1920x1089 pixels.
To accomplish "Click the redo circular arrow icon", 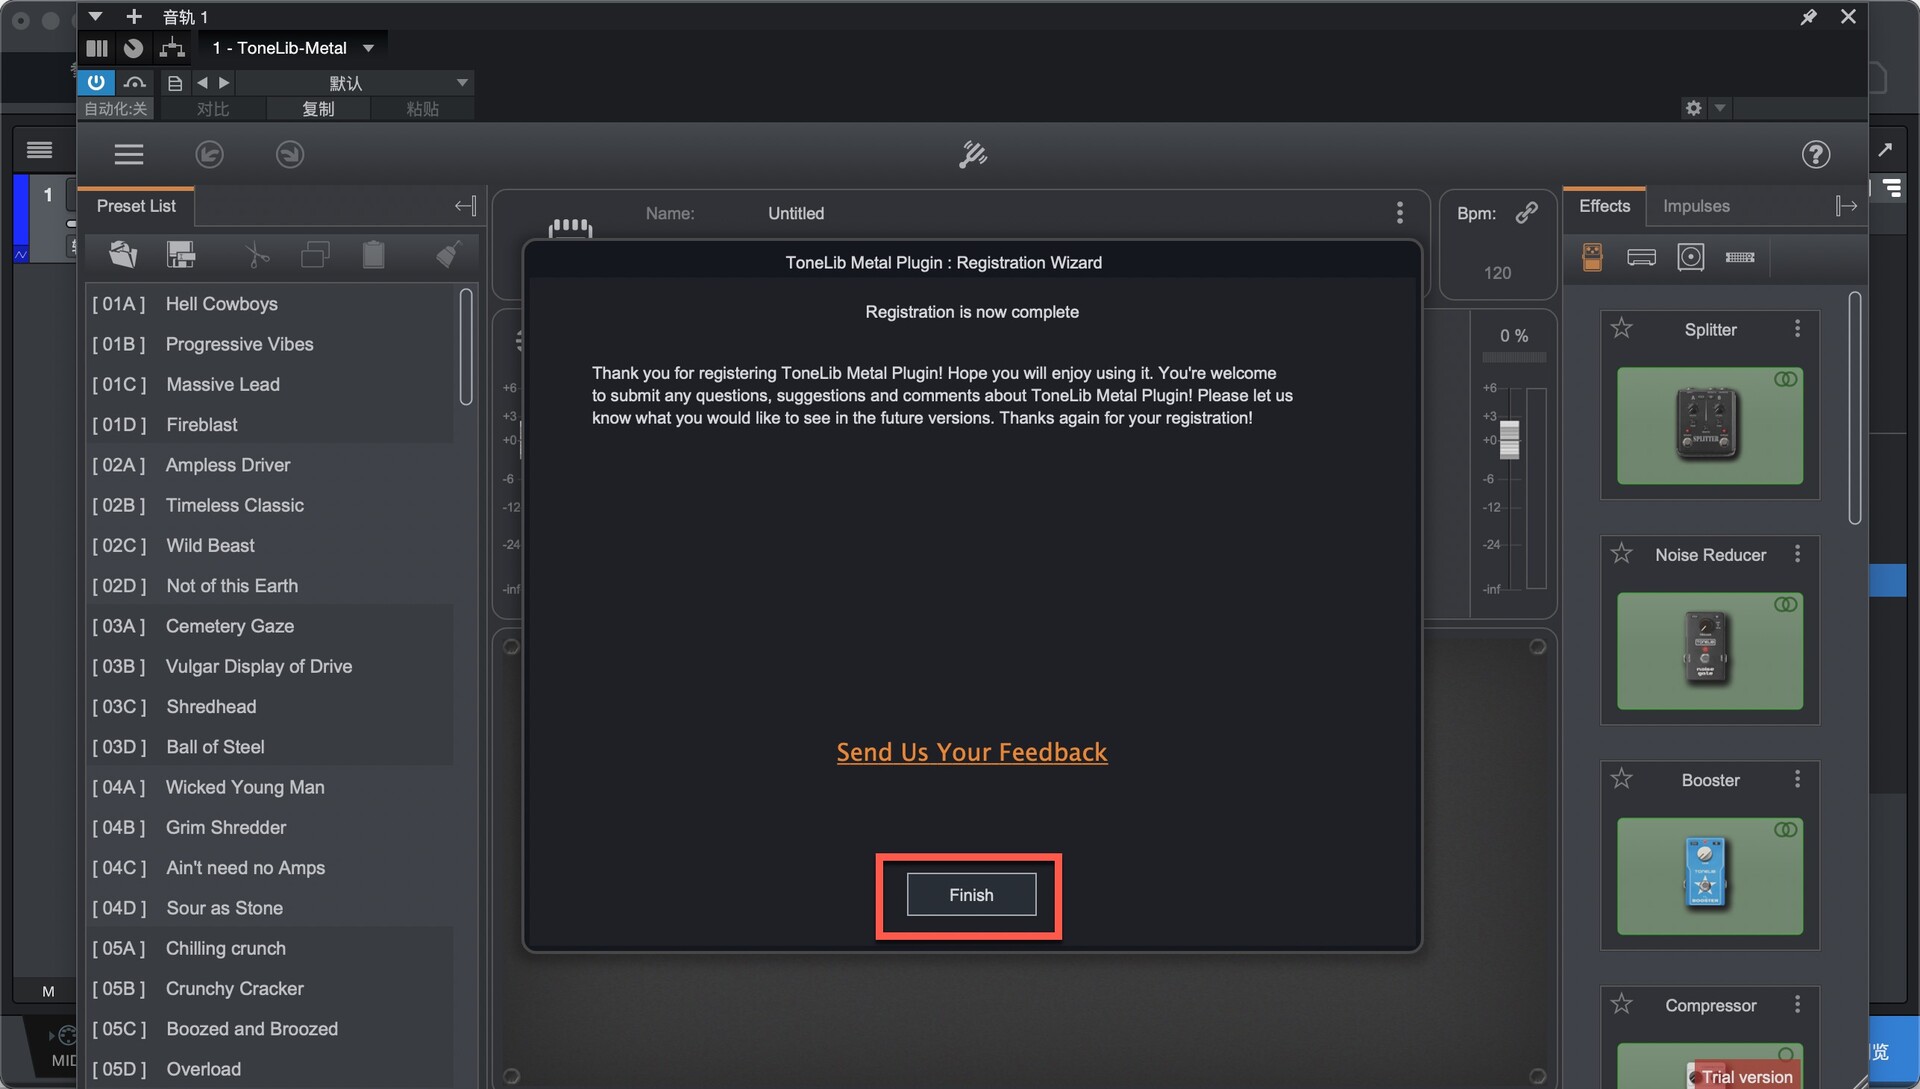I will [290, 154].
